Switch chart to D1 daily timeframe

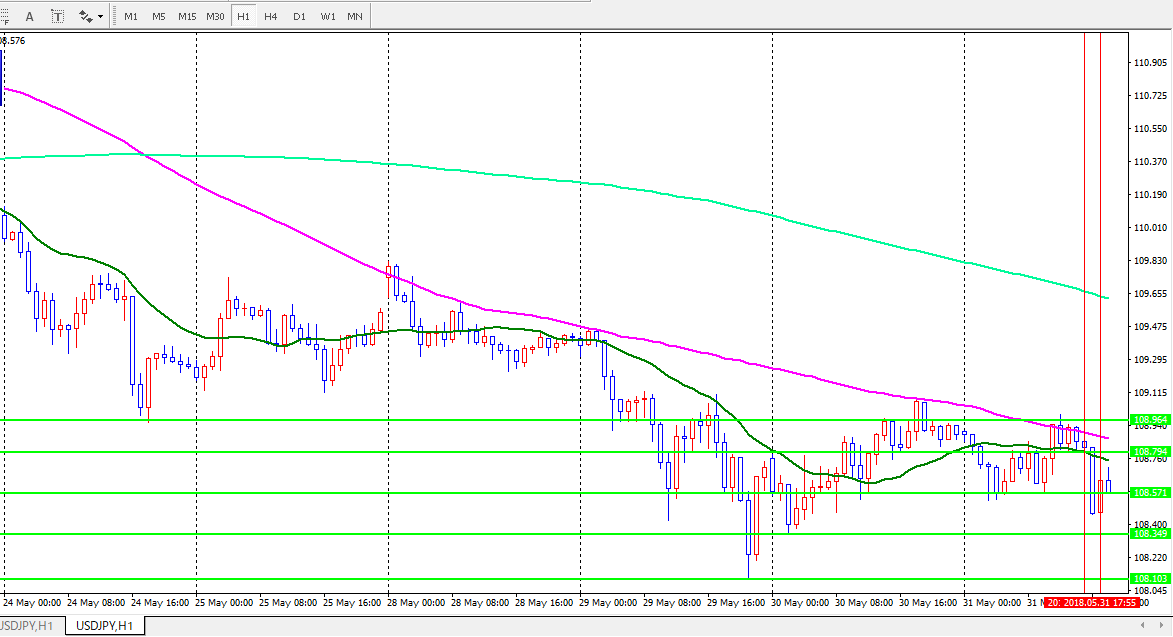(x=299, y=16)
